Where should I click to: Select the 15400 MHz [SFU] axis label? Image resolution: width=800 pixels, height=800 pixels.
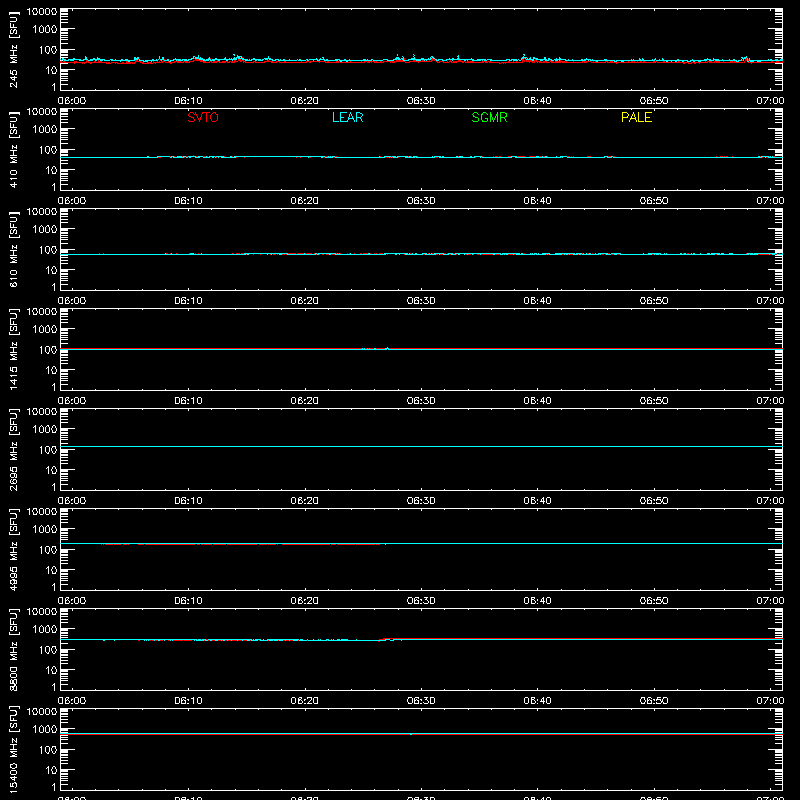pyautogui.click(x=13, y=749)
